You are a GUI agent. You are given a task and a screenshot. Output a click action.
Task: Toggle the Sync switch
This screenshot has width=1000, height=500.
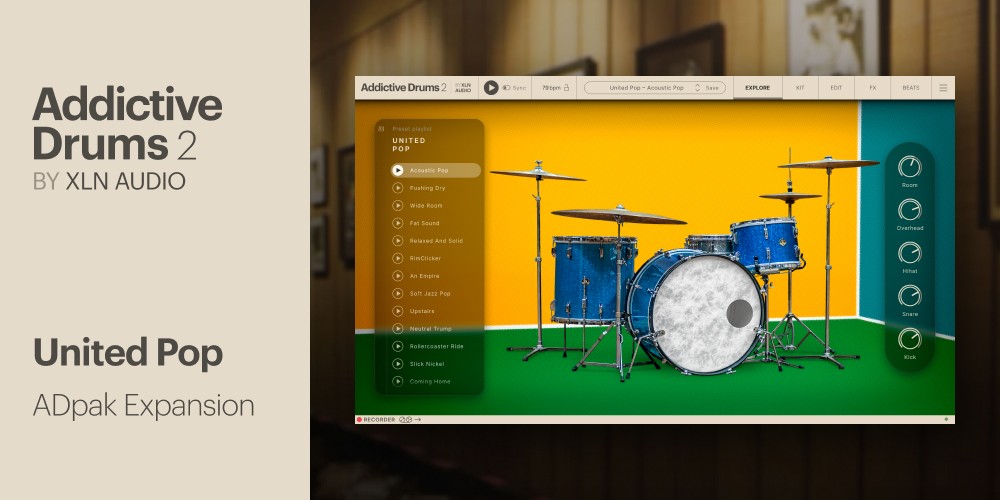(x=507, y=88)
